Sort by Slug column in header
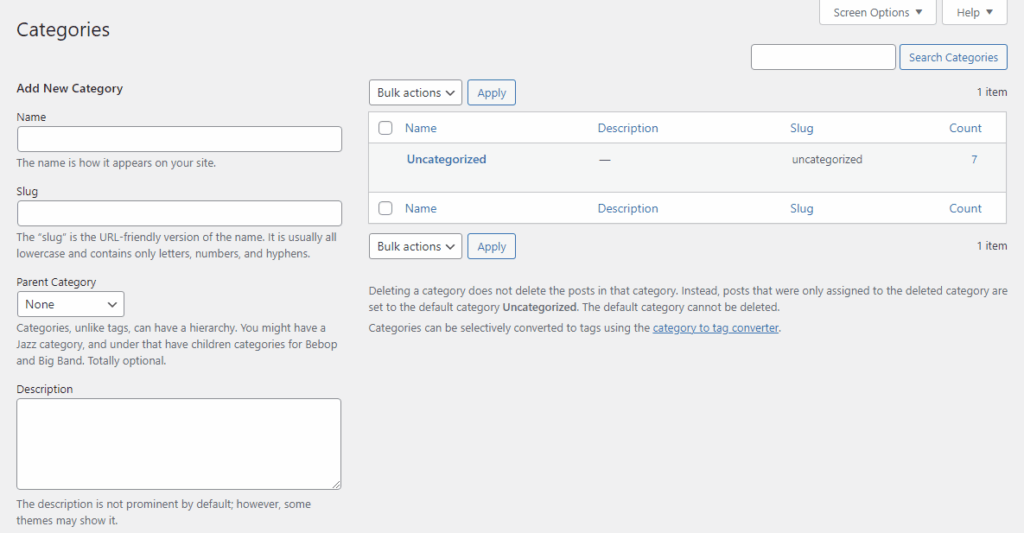This screenshot has width=1024, height=533. coord(801,128)
